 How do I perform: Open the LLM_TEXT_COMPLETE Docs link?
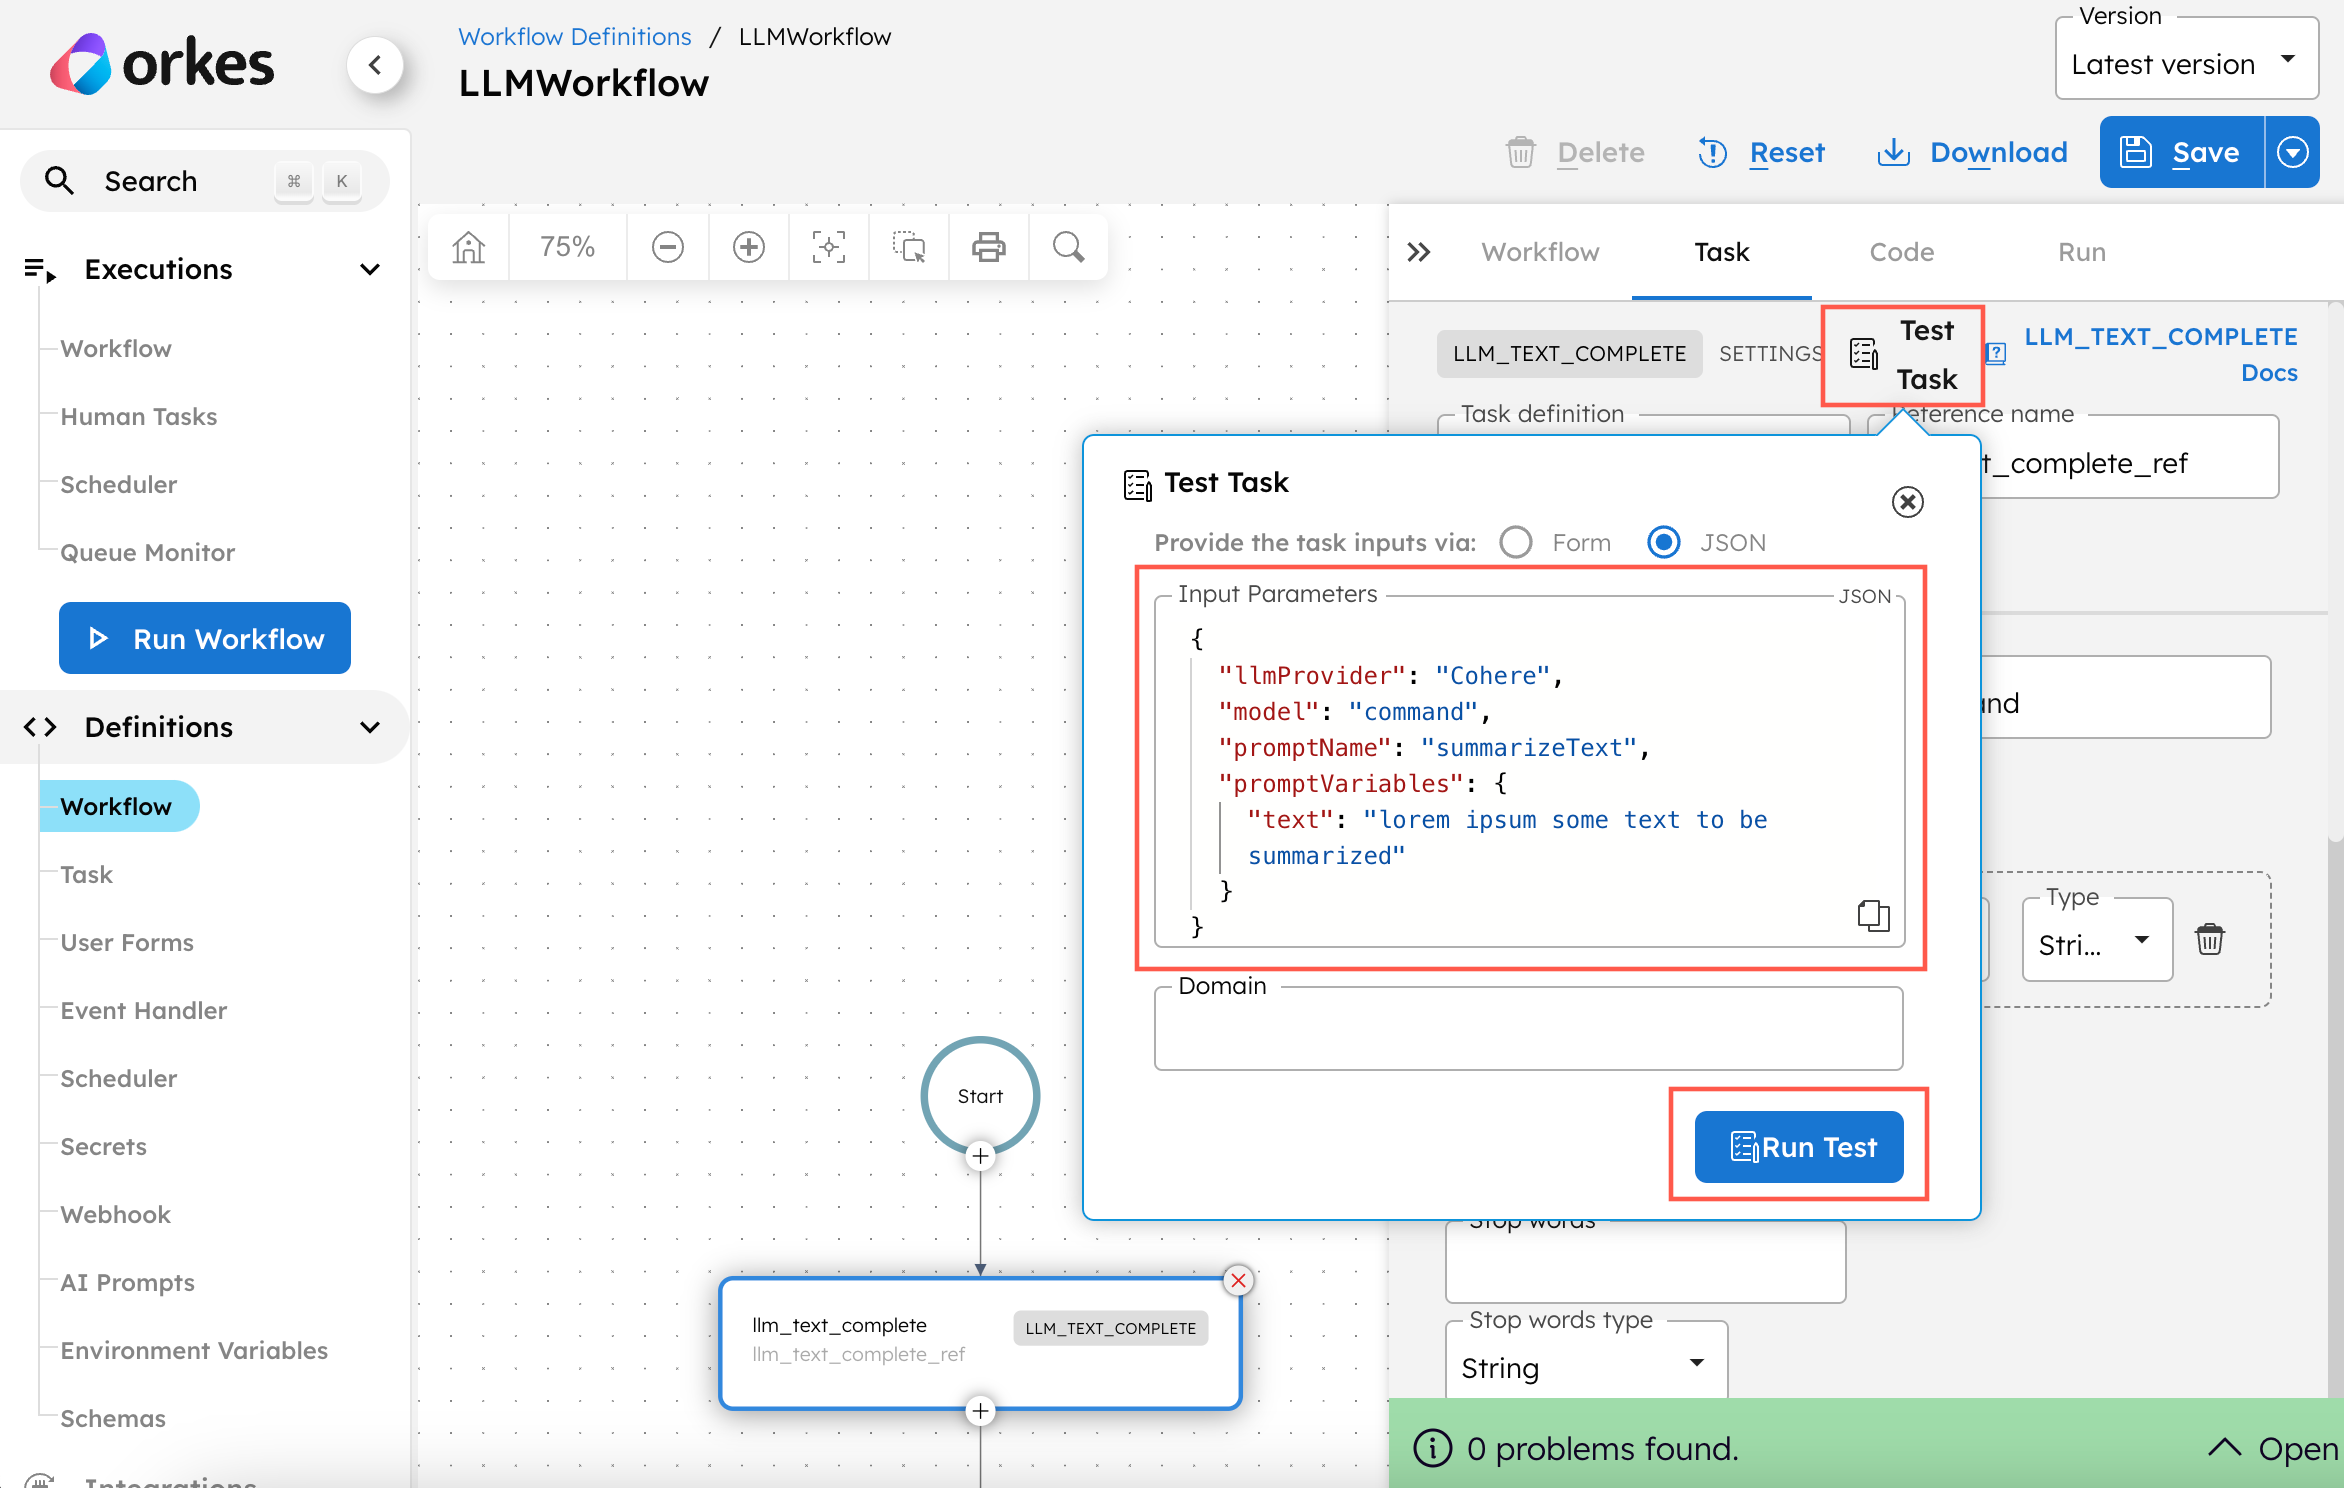tap(2161, 354)
